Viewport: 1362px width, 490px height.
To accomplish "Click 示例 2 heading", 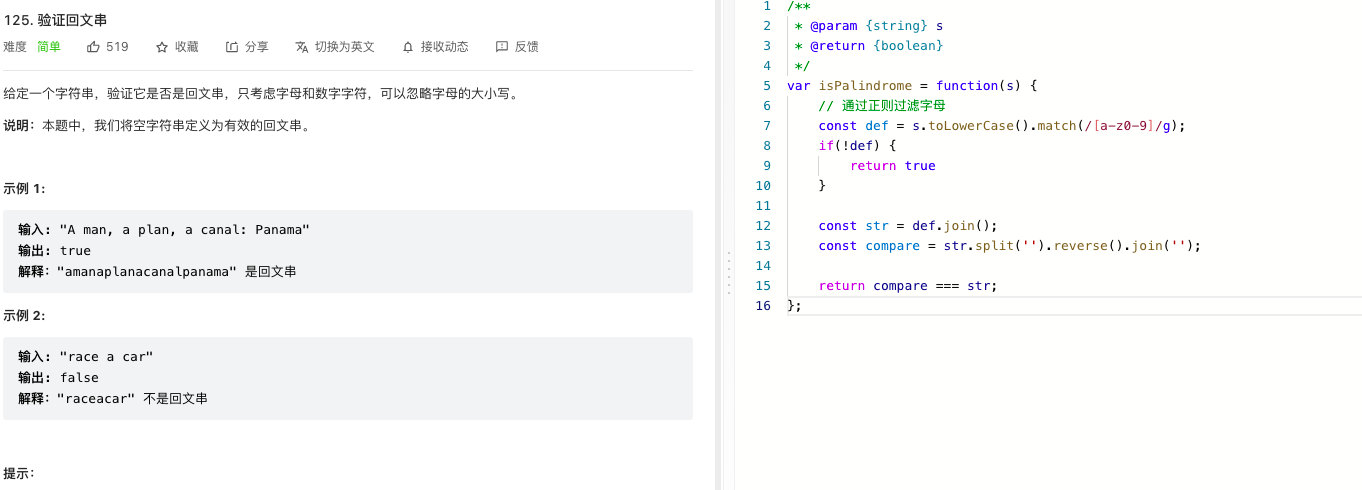I will (25, 315).
